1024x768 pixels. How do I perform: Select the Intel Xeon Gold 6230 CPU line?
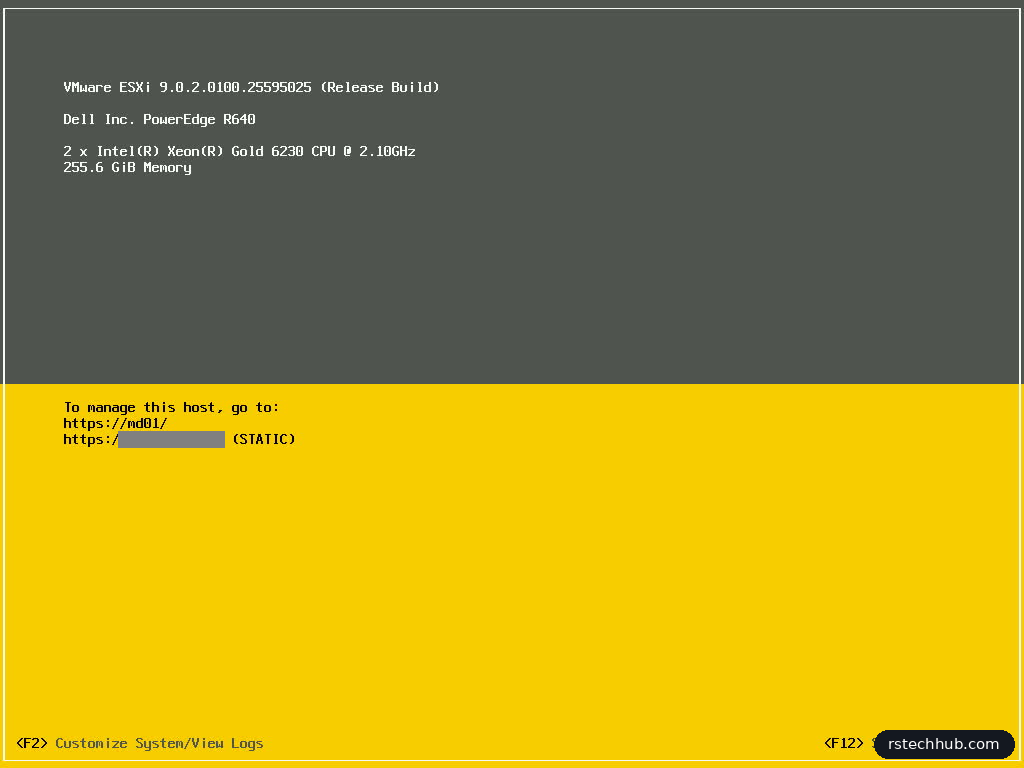tap(240, 152)
